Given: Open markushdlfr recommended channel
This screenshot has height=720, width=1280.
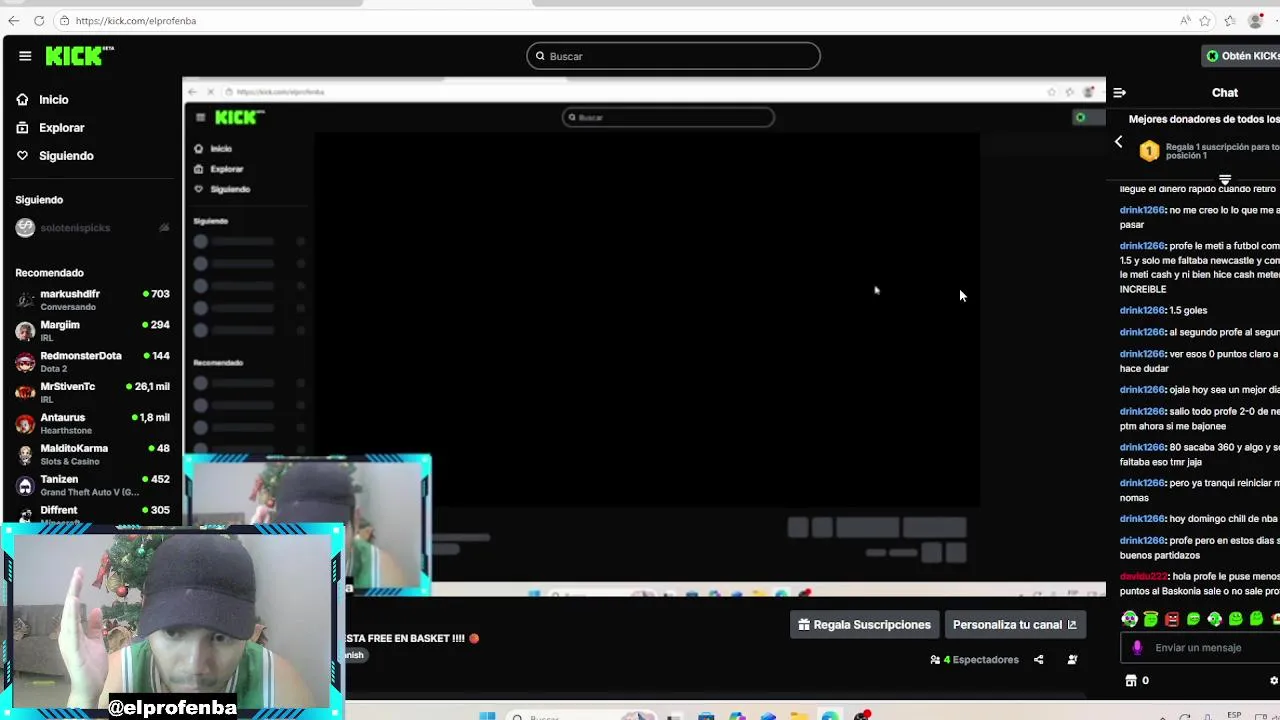Looking at the screenshot, I should tap(92, 299).
